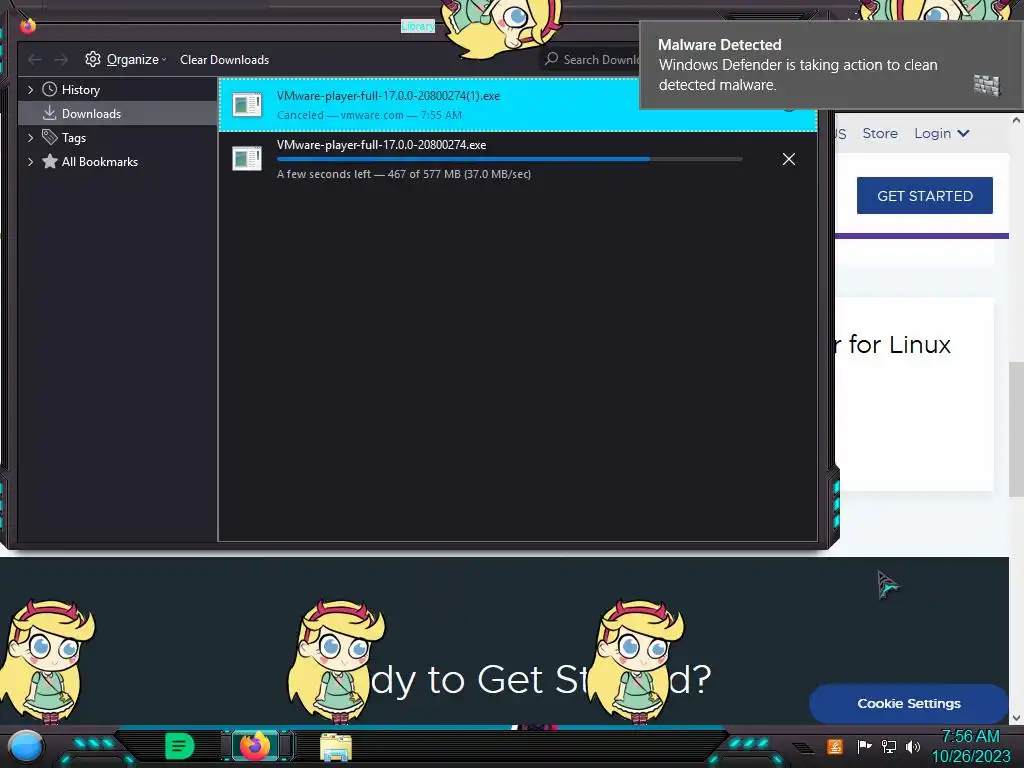Viewport: 1024px width, 768px height.
Task: Open Cookie Settings button
Action: tap(908, 703)
